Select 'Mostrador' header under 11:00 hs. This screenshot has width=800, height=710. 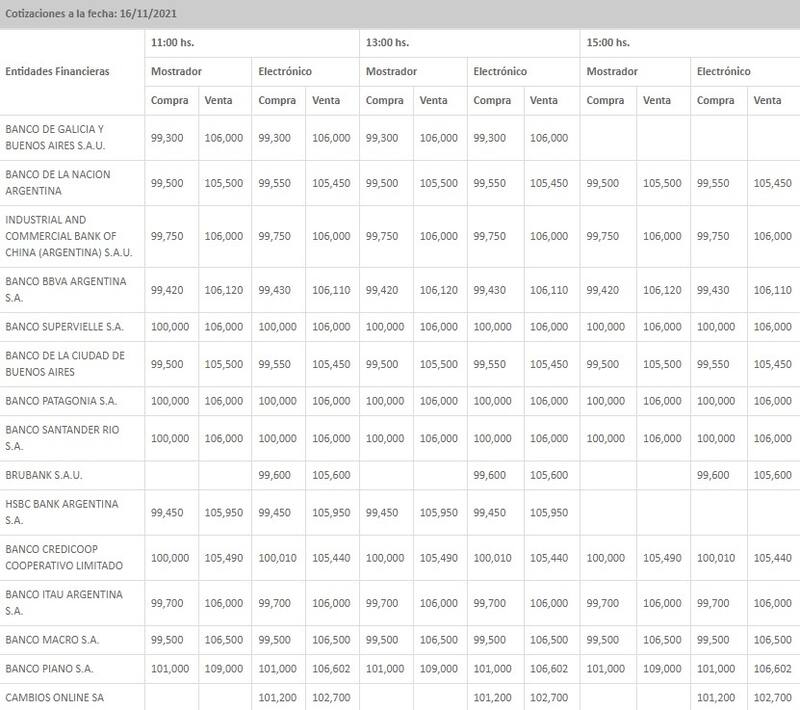pos(176,72)
